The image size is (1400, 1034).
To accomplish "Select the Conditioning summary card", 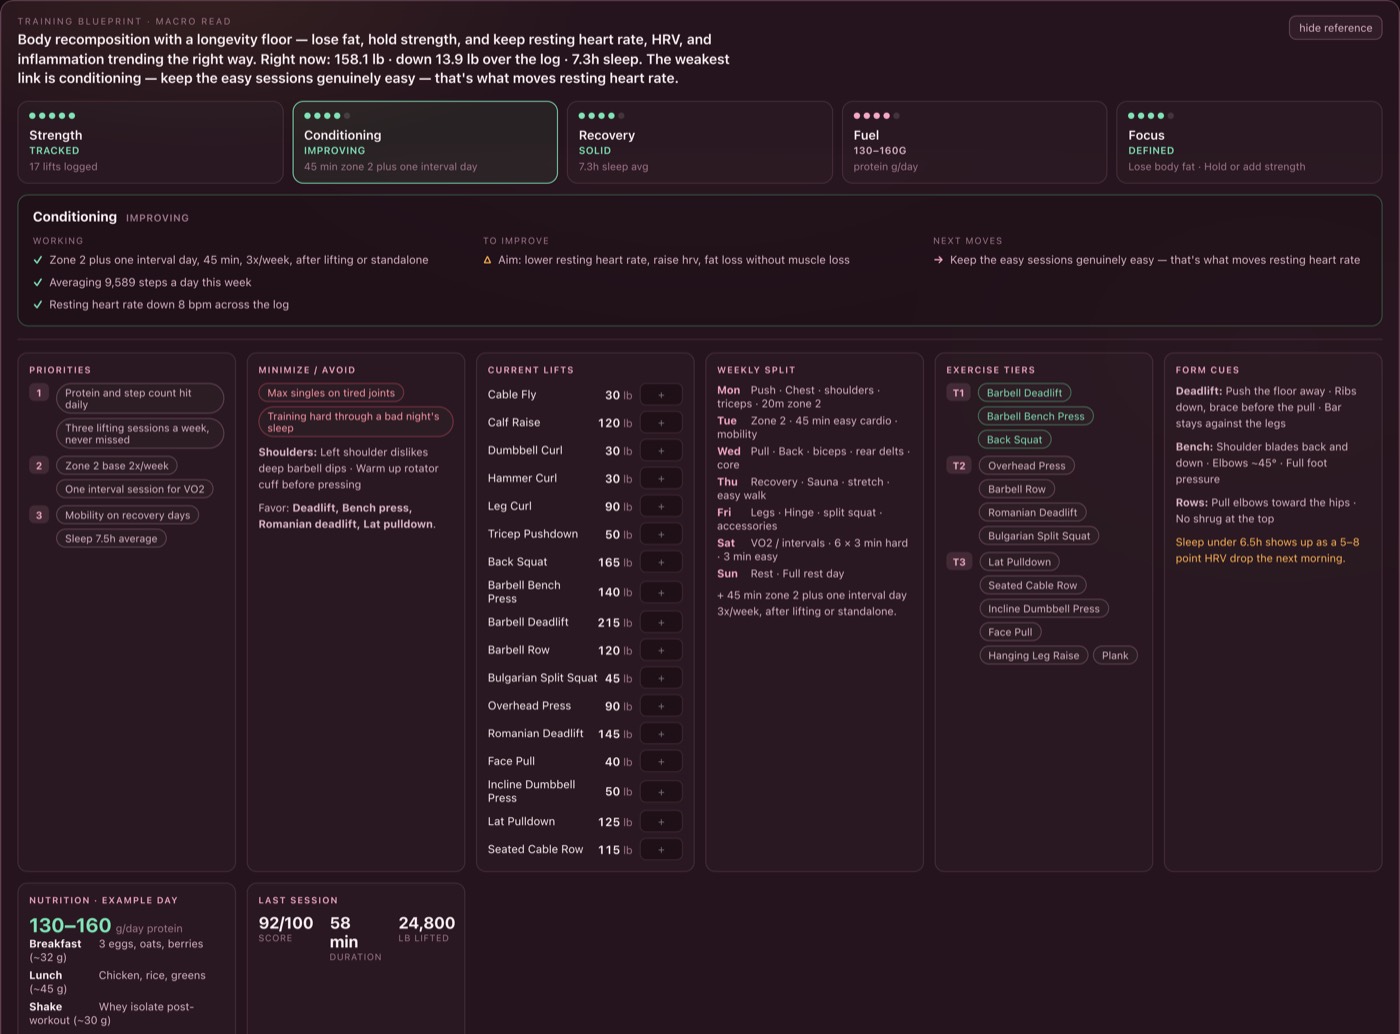I will (425, 142).
